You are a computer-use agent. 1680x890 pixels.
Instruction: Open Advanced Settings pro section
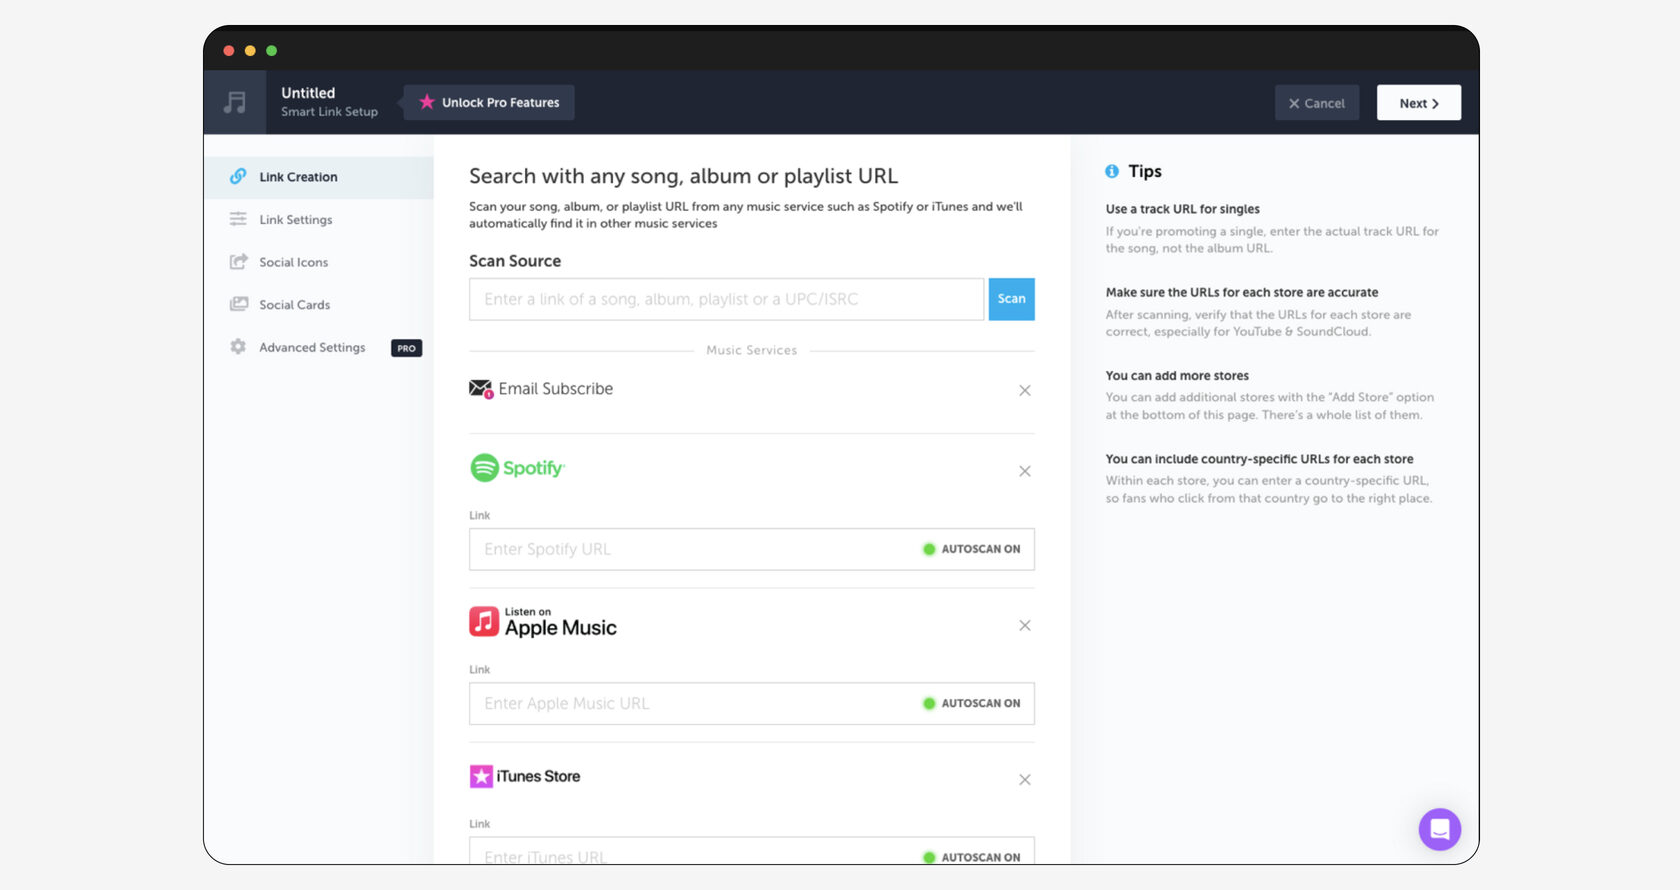tap(312, 348)
